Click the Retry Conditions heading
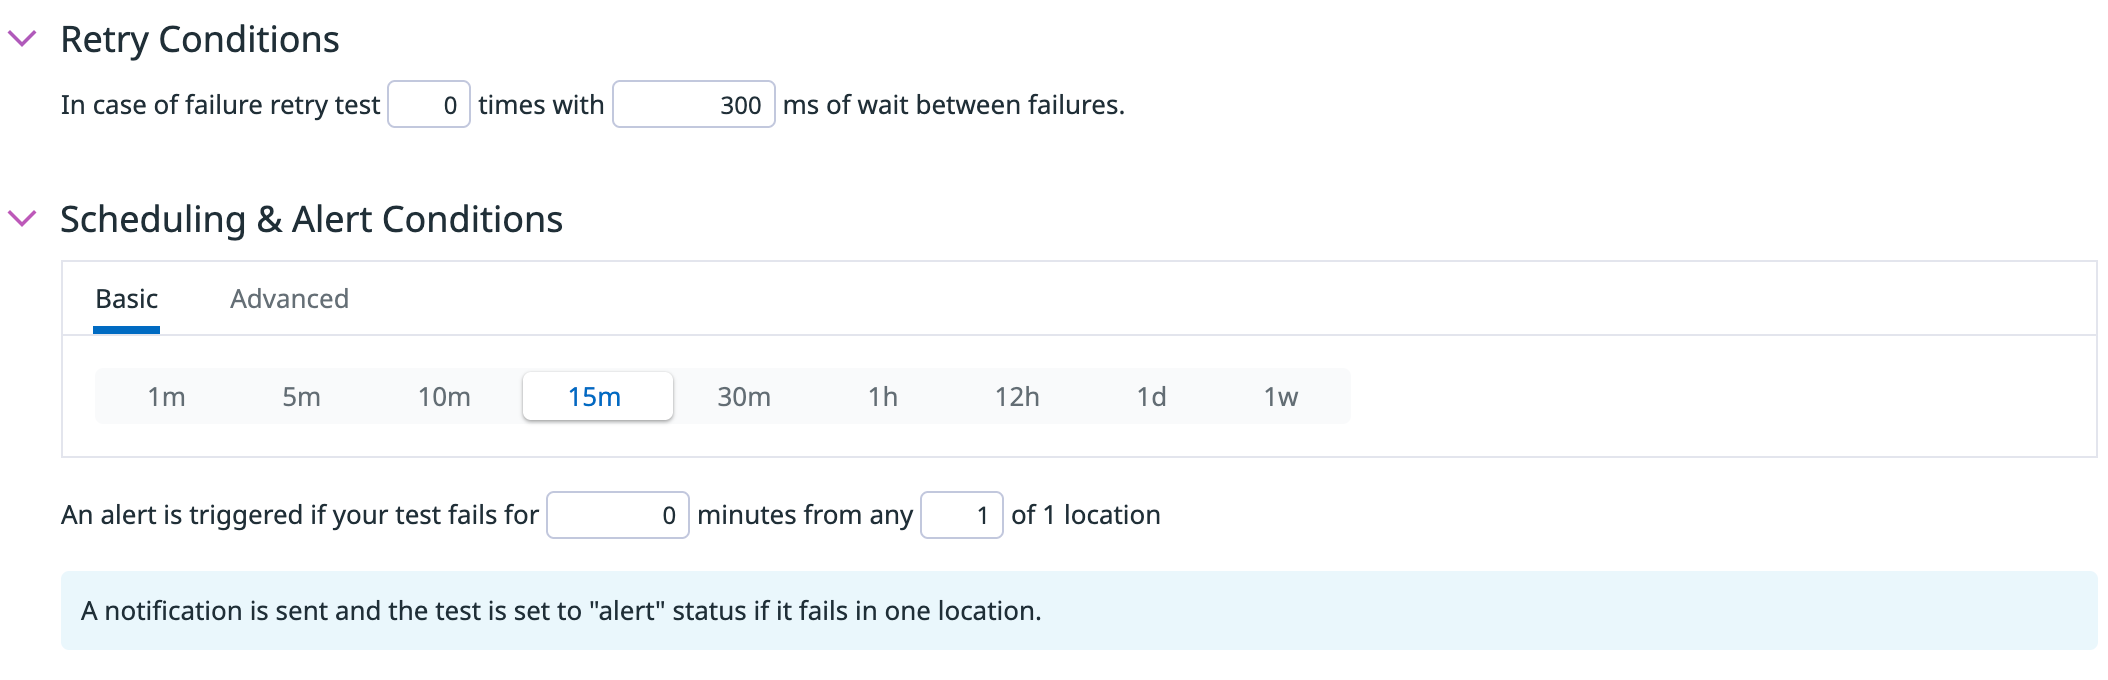2108x680 pixels. pos(200,40)
